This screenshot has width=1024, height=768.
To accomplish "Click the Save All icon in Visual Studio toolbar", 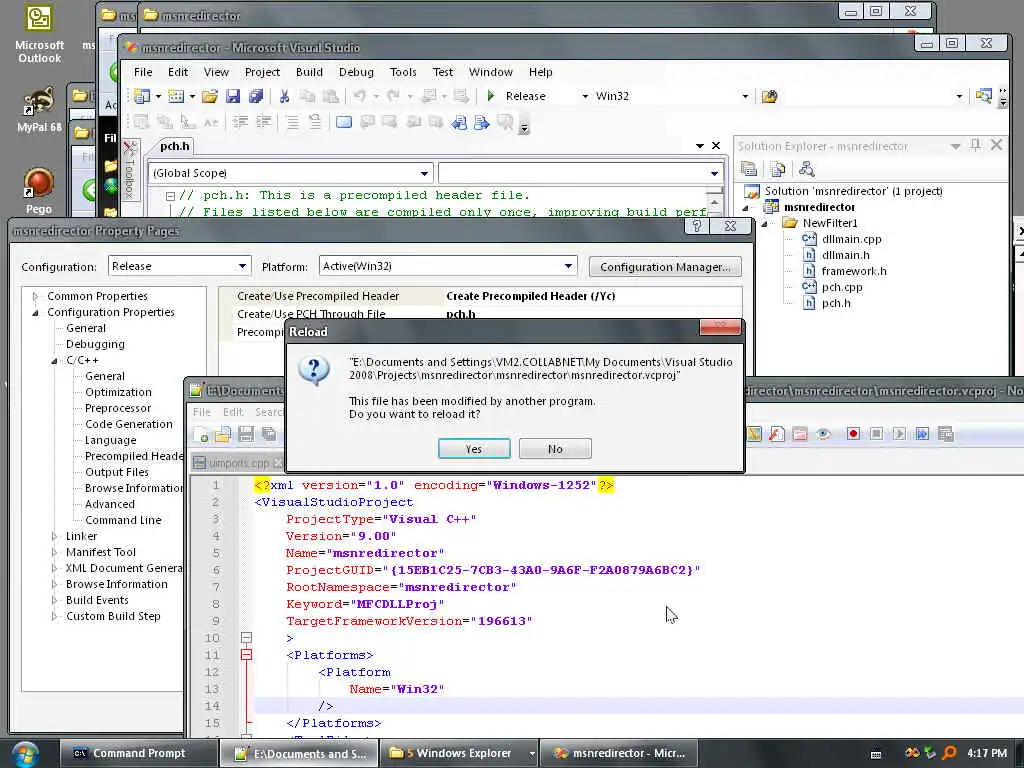I will tap(255, 97).
